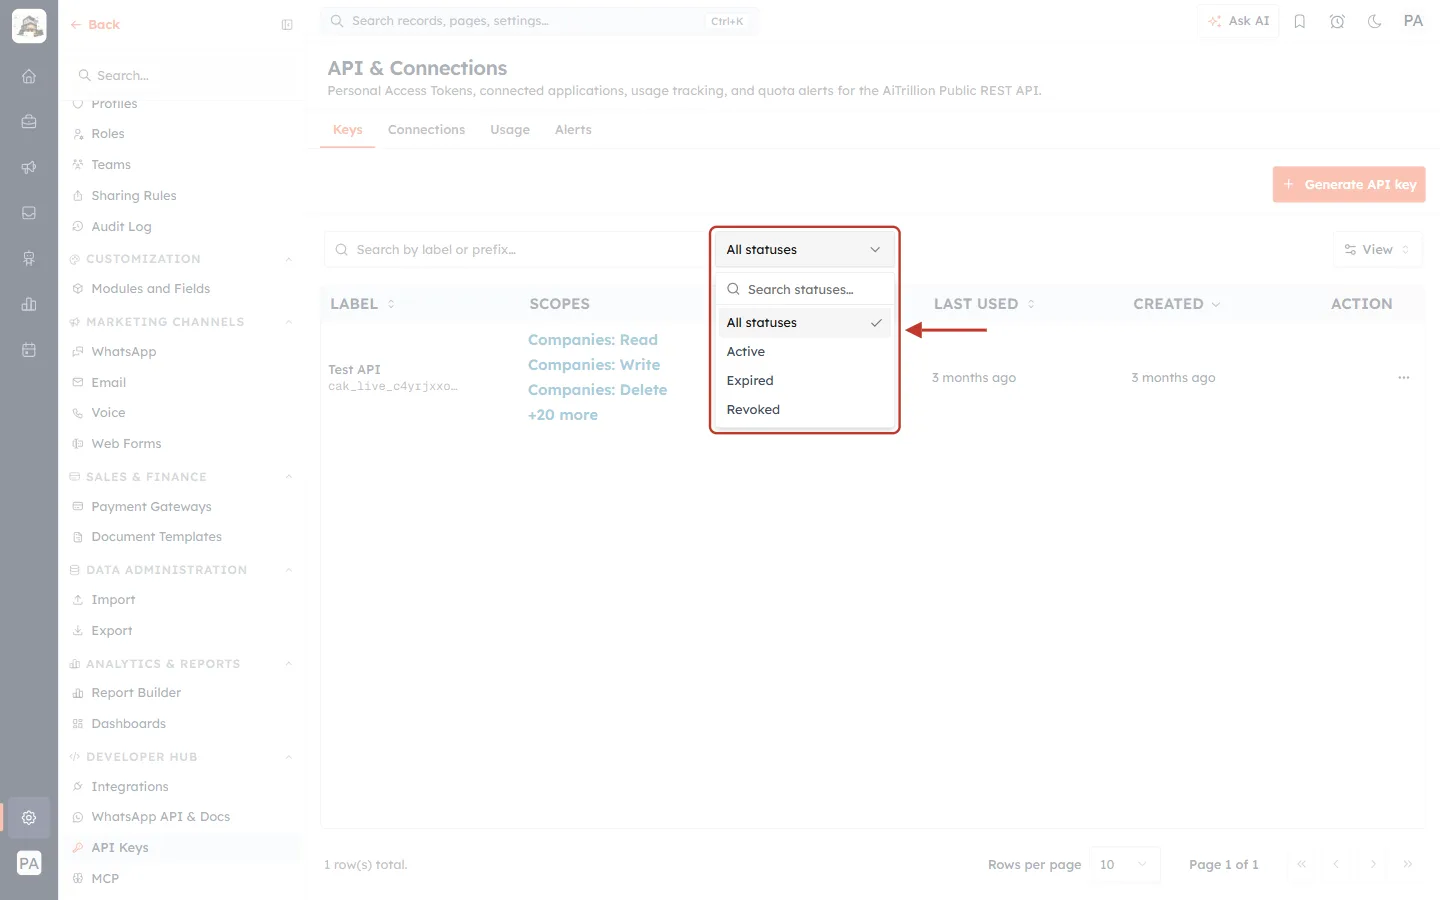
Task: Select Revoked status option
Action: click(804, 410)
